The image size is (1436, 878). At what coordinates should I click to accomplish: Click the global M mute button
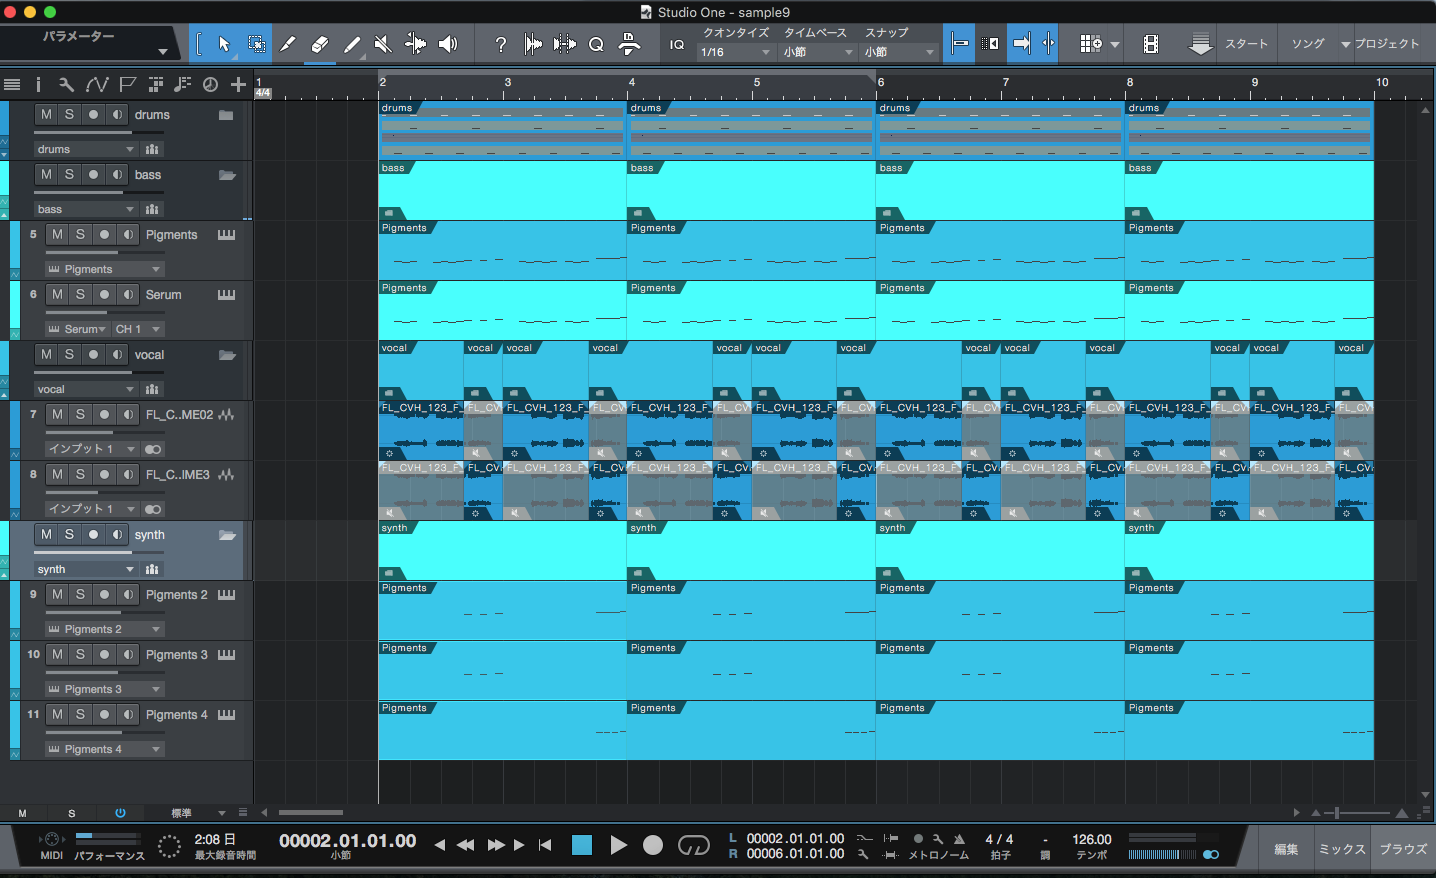click(22, 813)
